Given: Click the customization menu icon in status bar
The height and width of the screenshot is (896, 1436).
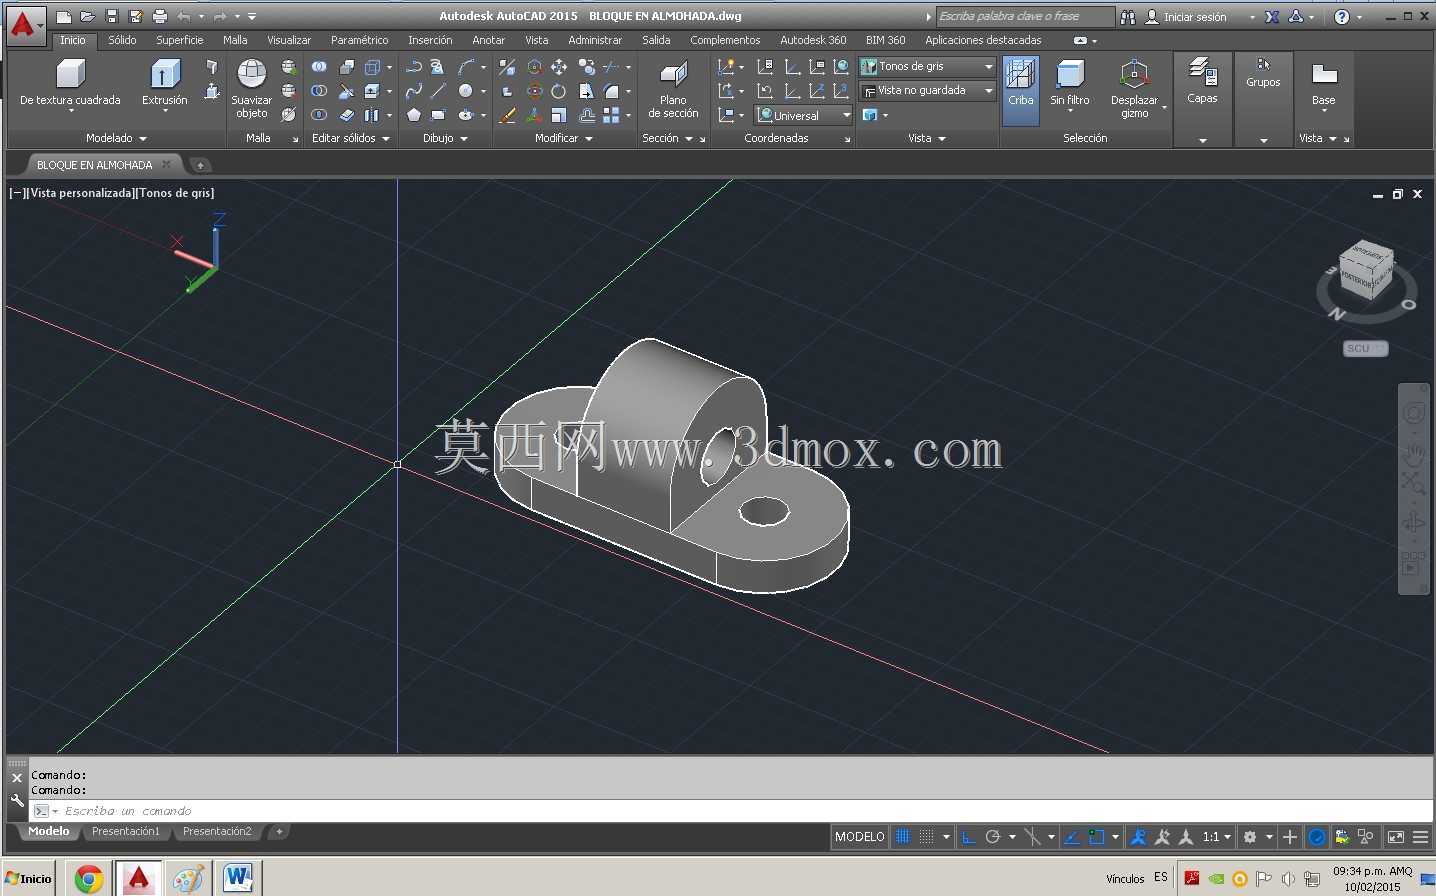Looking at the screenshot, I should click(1420, 837).
